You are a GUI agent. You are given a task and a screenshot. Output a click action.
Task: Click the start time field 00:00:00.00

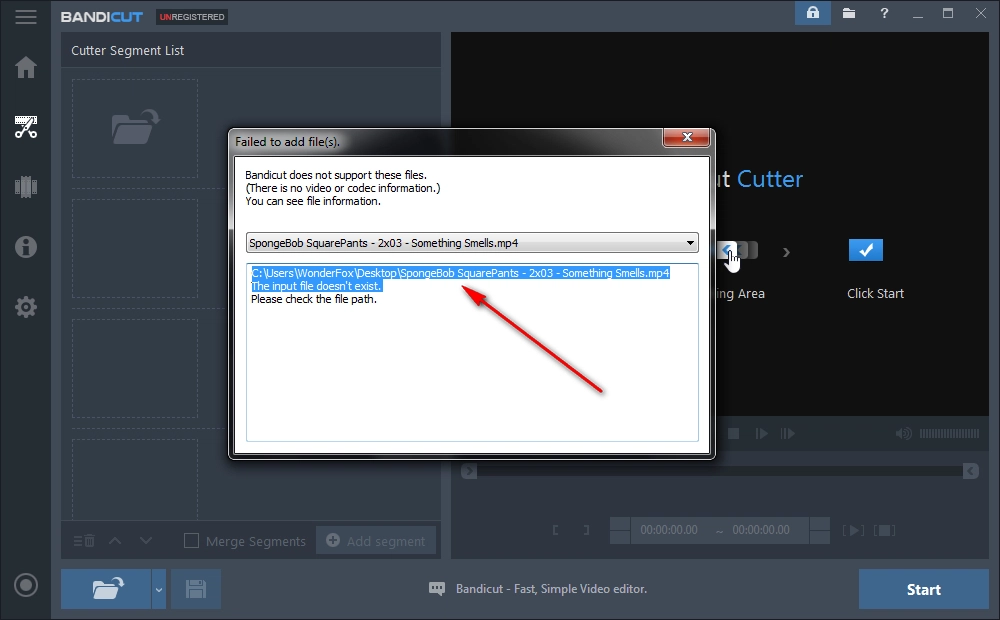(x=669, y=530)
